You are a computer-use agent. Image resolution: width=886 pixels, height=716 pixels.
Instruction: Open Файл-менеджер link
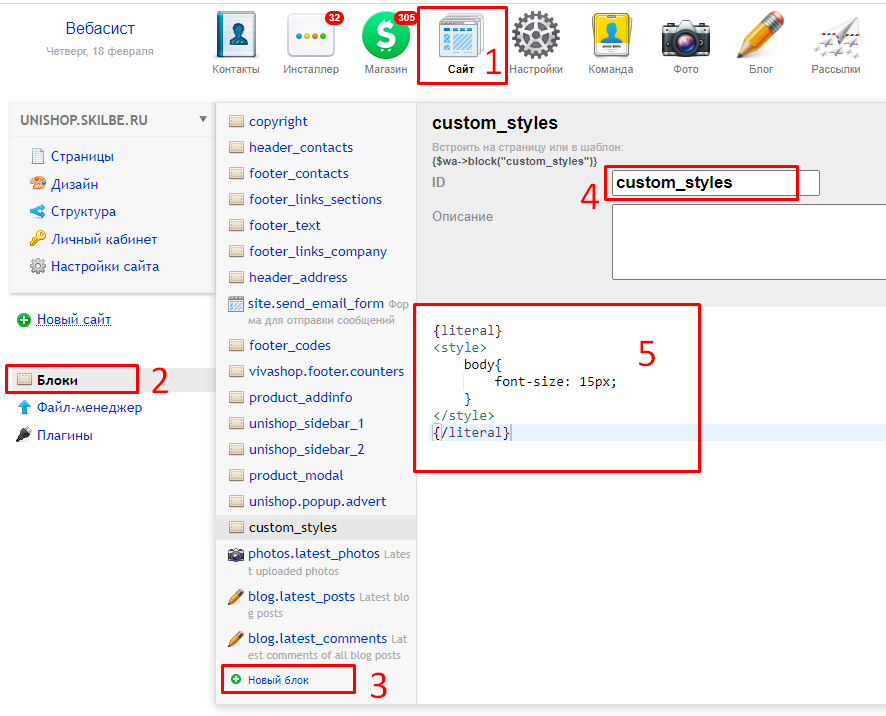pos(89,407)
